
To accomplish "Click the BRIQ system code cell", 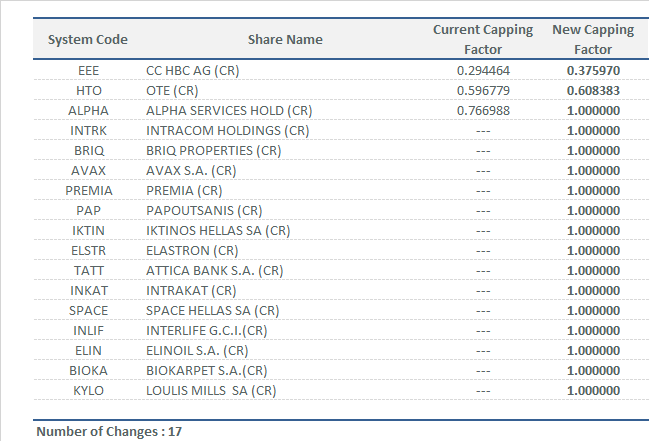I will pos(88,150).
